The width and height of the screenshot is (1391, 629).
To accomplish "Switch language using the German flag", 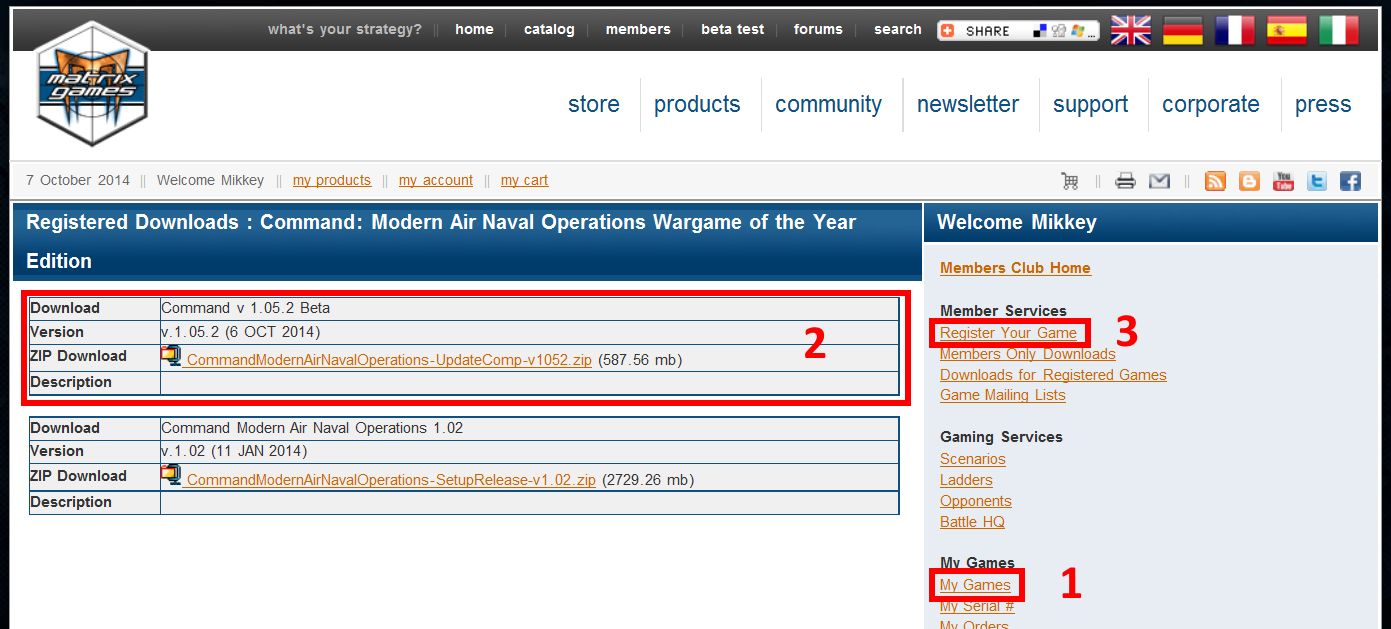I will (x=1183, y=30).
